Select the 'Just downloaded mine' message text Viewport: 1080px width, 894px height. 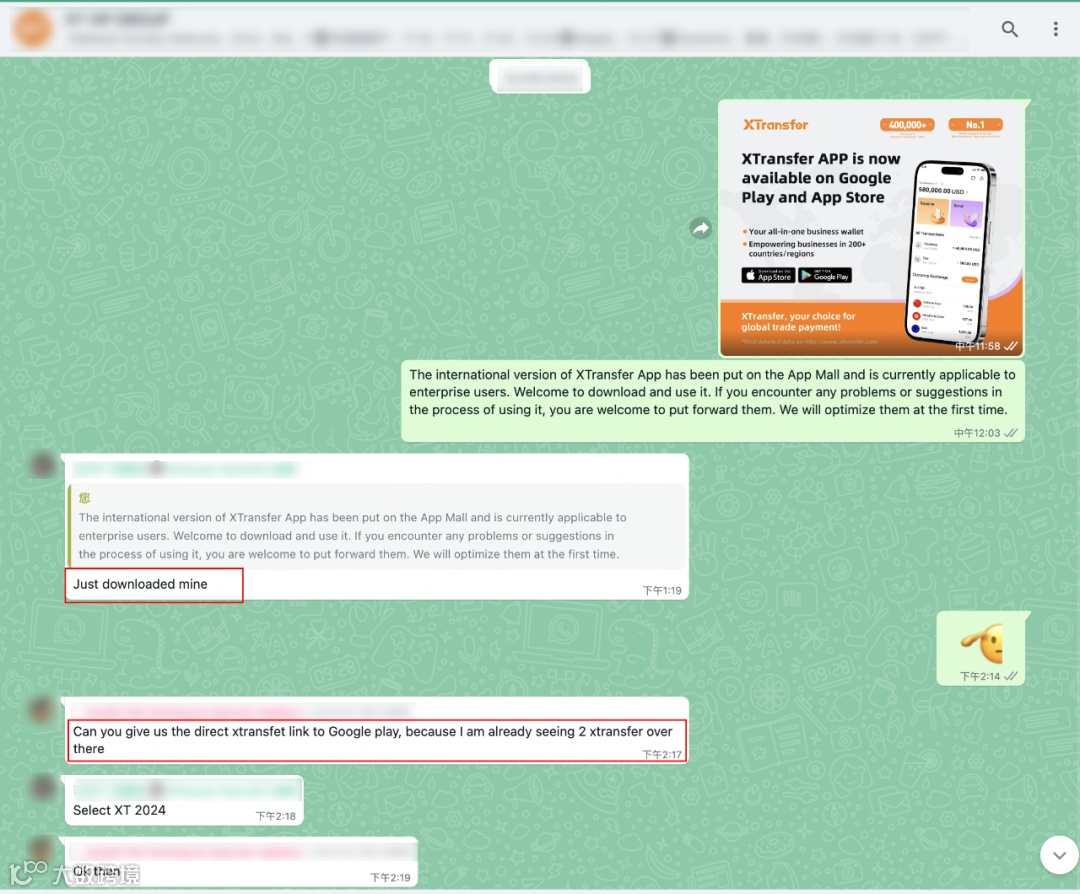141,584
